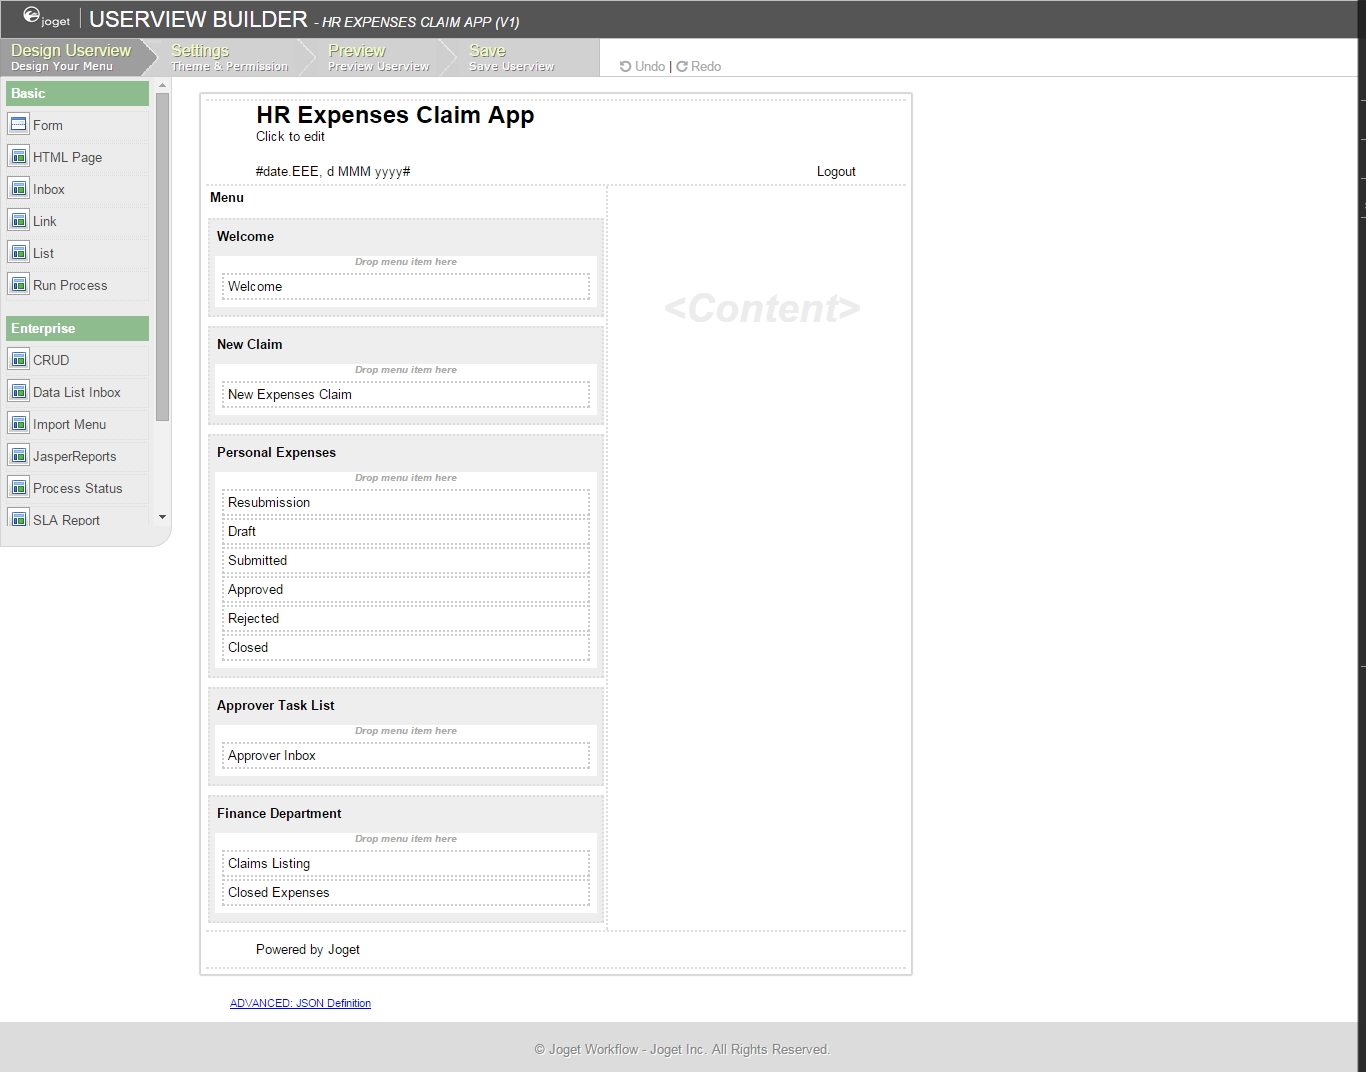1366x1072 pixels.
Task: Open the ADVANCED: JSON Definition link
Action: pyautogui.click(x=300, y=1003)
